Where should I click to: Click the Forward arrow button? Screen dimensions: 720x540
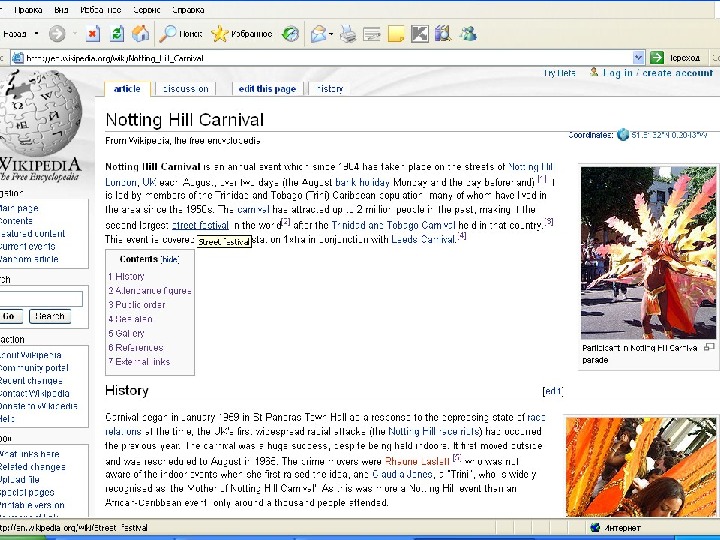tap(57, 34)
